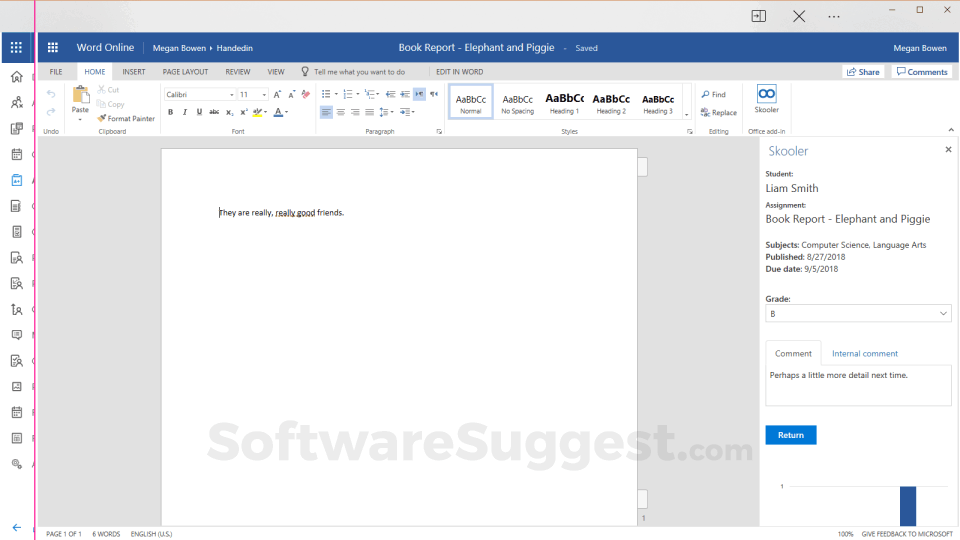Toggle left alignment of paragraph
The height and width of the screenshot is (540, 960).
pos(326,112)
